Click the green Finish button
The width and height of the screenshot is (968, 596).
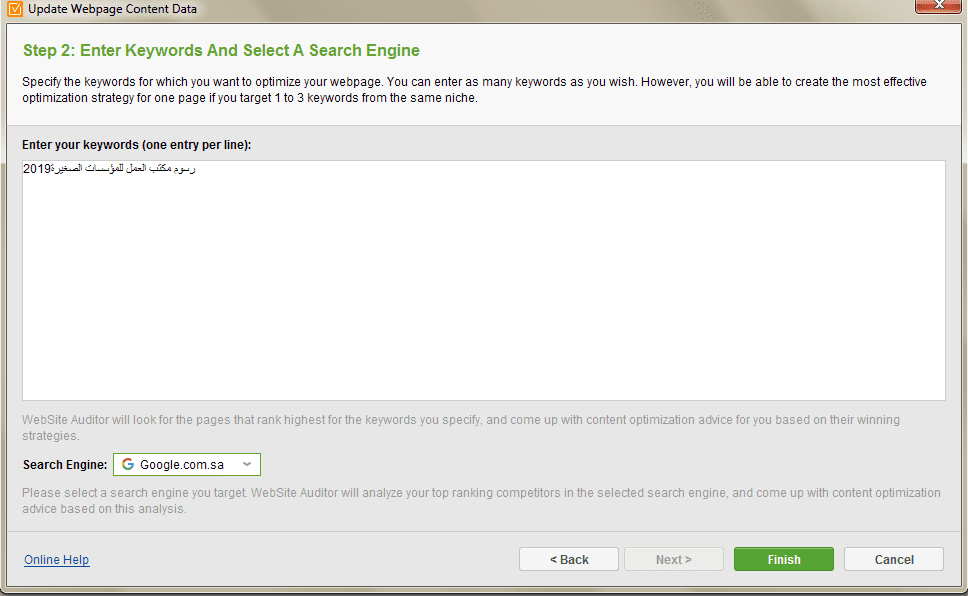click(783, 559)
